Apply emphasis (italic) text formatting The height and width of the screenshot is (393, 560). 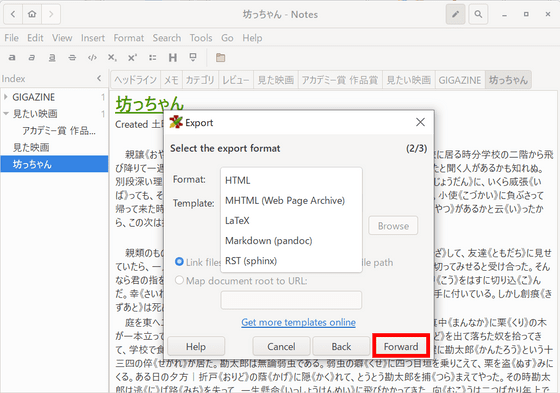(32, 58)
